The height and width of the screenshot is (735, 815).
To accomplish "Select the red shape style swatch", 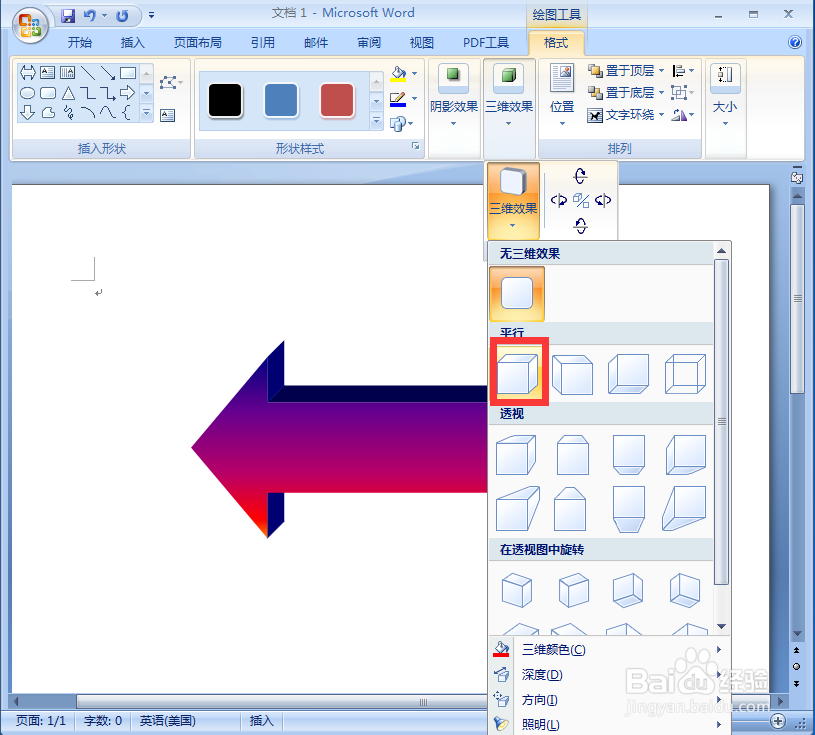I will 337,100.
